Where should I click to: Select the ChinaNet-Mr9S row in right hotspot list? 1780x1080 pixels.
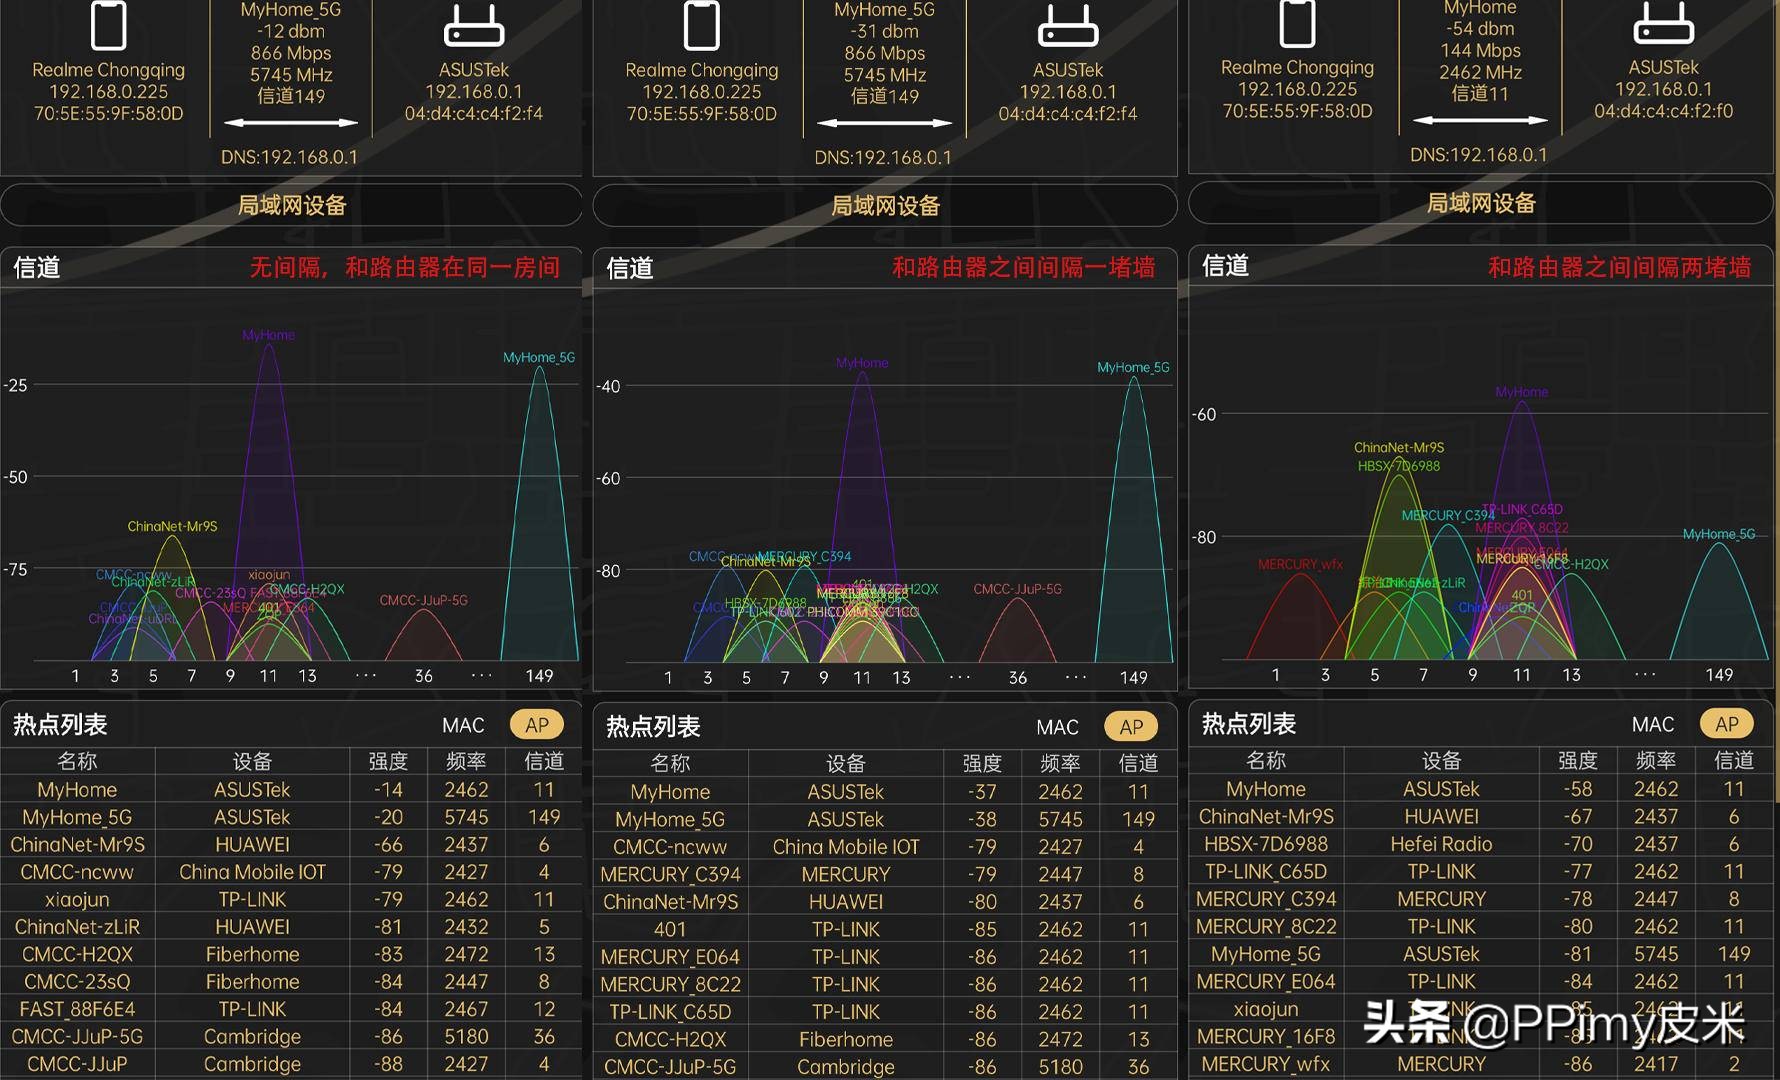(x=1266, y=816)
